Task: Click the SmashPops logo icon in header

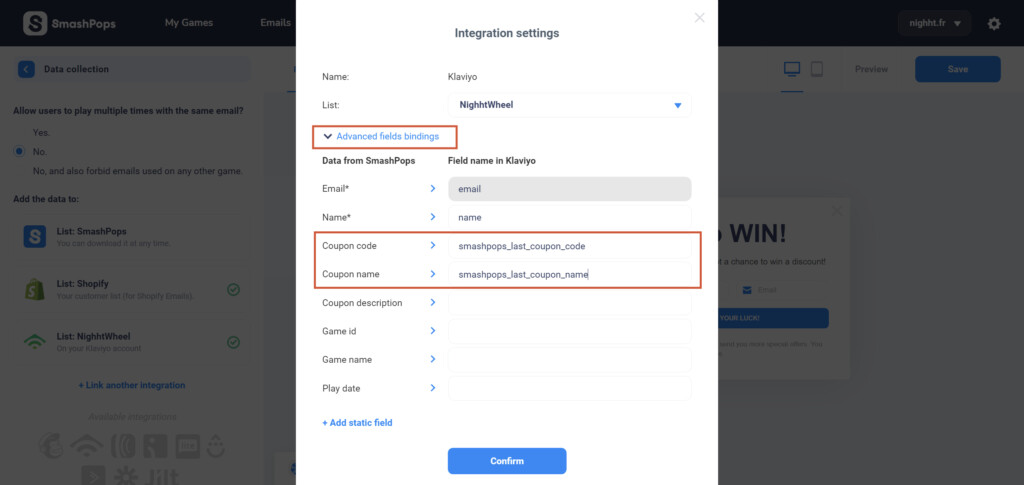Action: (x=35, y=23)
